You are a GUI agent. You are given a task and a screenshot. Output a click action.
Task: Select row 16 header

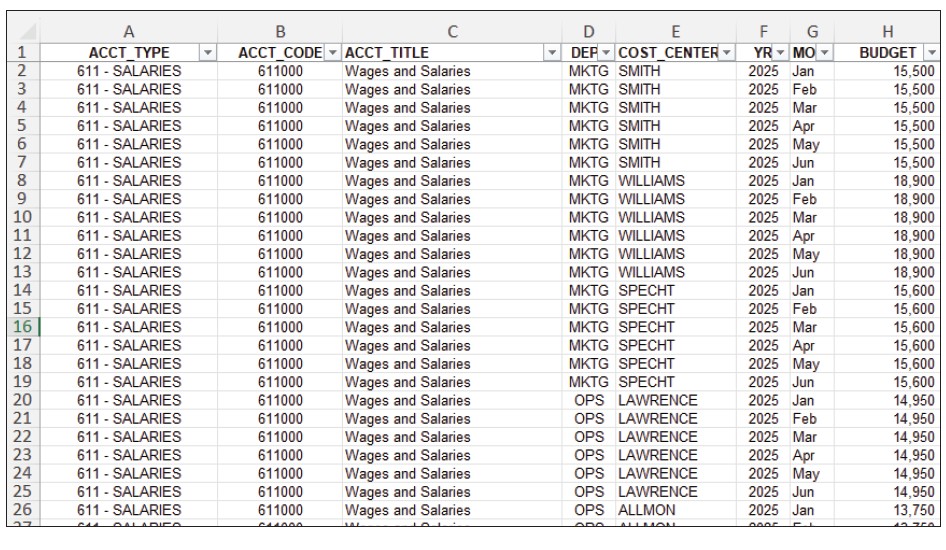[x=22, y=327]
